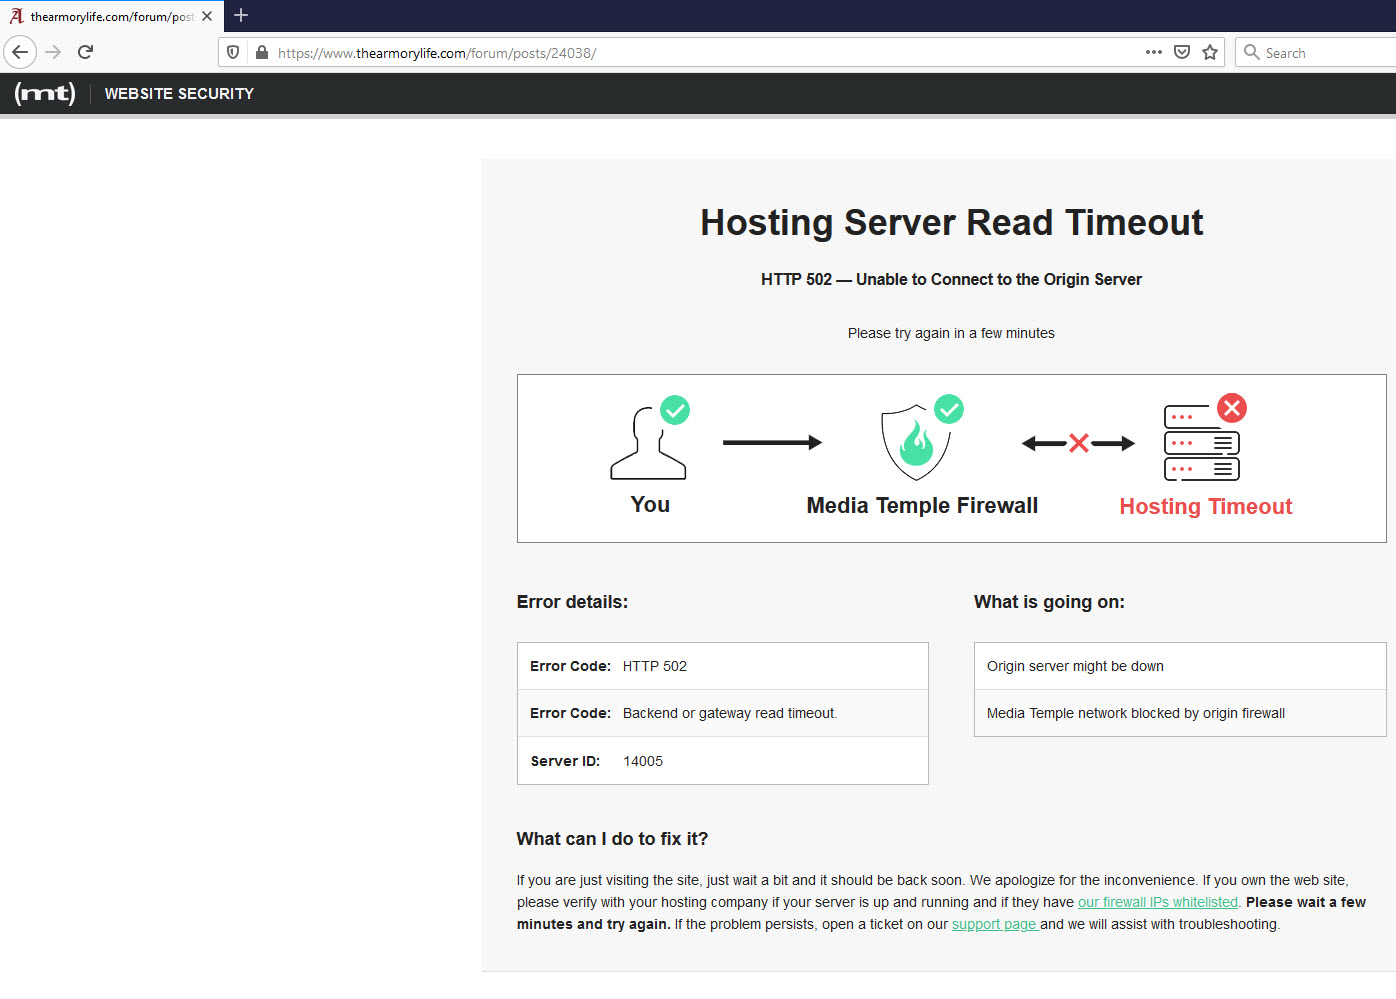Open the 'our firewall IPs whitelisted' link
The height and width of the screenshot is (999, 1396).
(x=1158, y=902)
